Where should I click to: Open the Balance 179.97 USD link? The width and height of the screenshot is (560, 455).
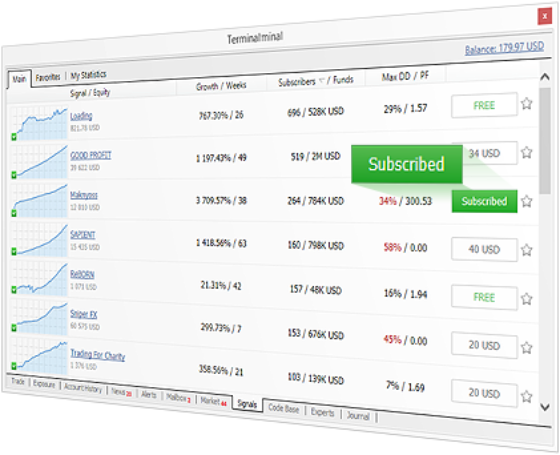tap(504, 48)
